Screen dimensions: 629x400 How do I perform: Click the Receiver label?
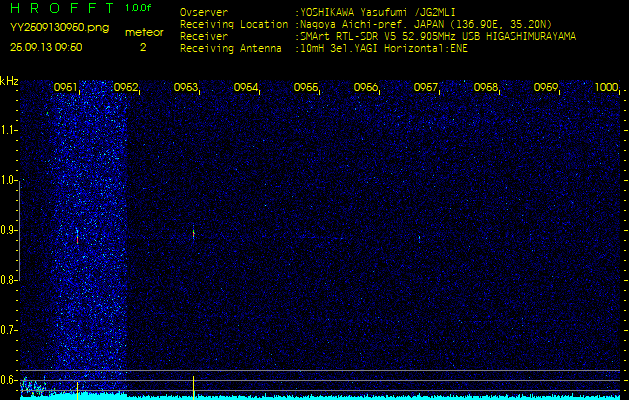[x=204, y=37]
